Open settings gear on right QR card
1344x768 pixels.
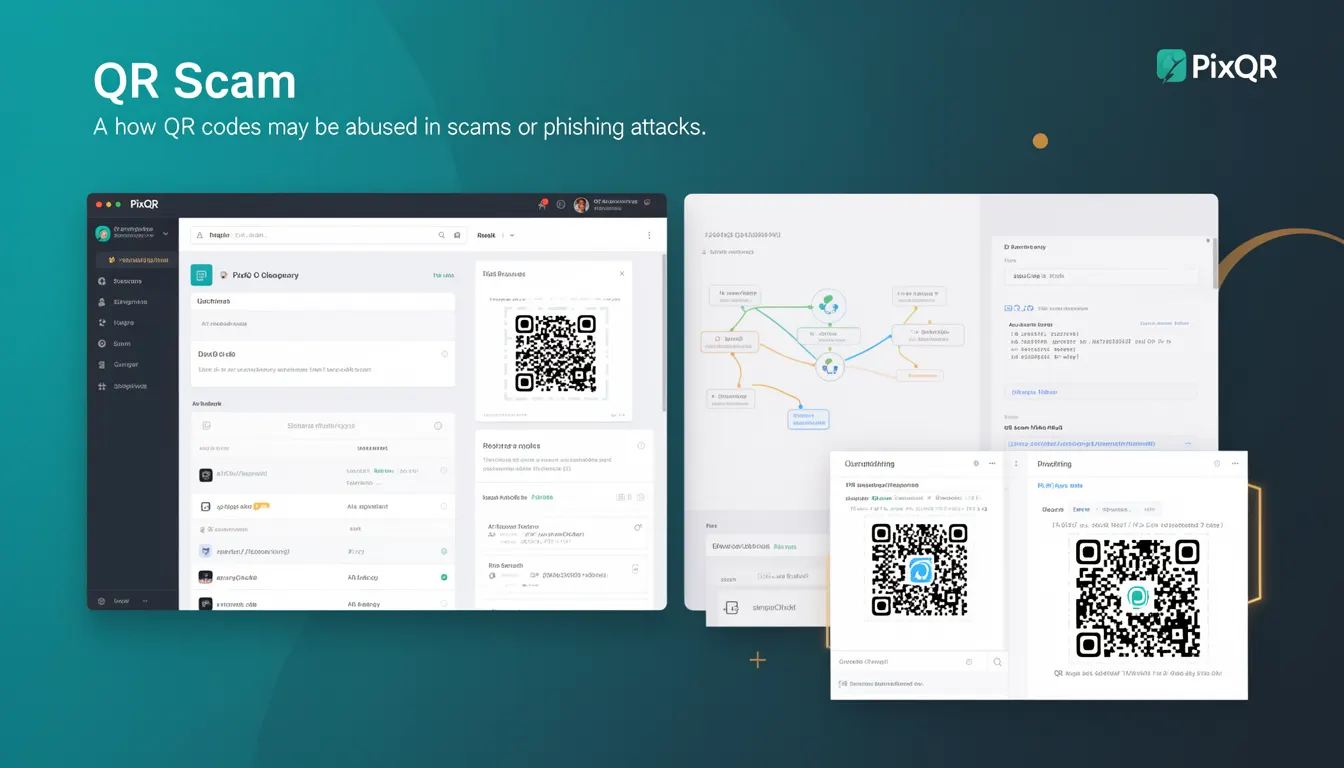(x=1217, y=464)
